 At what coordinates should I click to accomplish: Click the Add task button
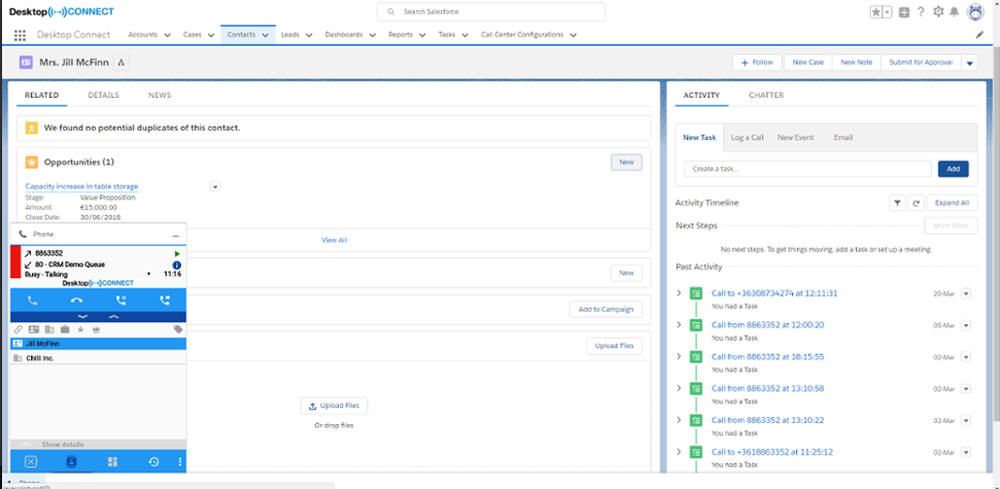pyautogui.click(x=953, y=169)
